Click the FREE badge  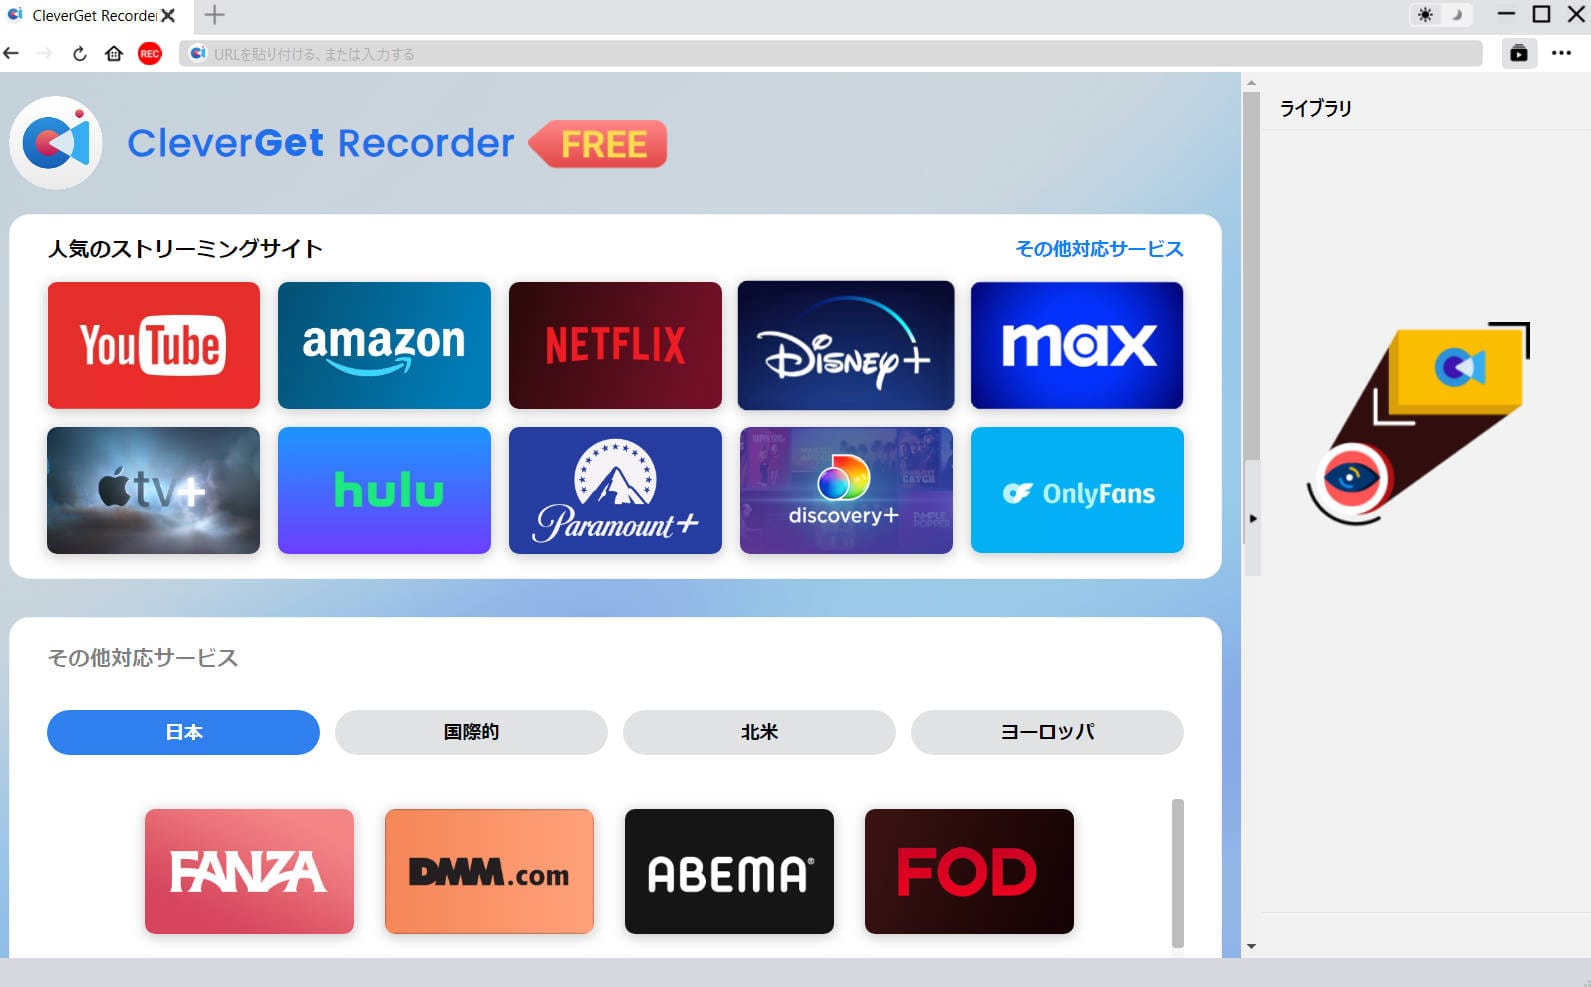598,144
